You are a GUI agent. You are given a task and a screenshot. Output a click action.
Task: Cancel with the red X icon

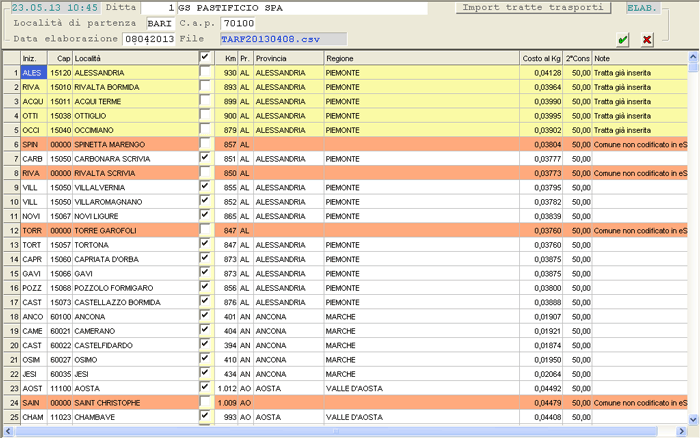coord(646,40)
